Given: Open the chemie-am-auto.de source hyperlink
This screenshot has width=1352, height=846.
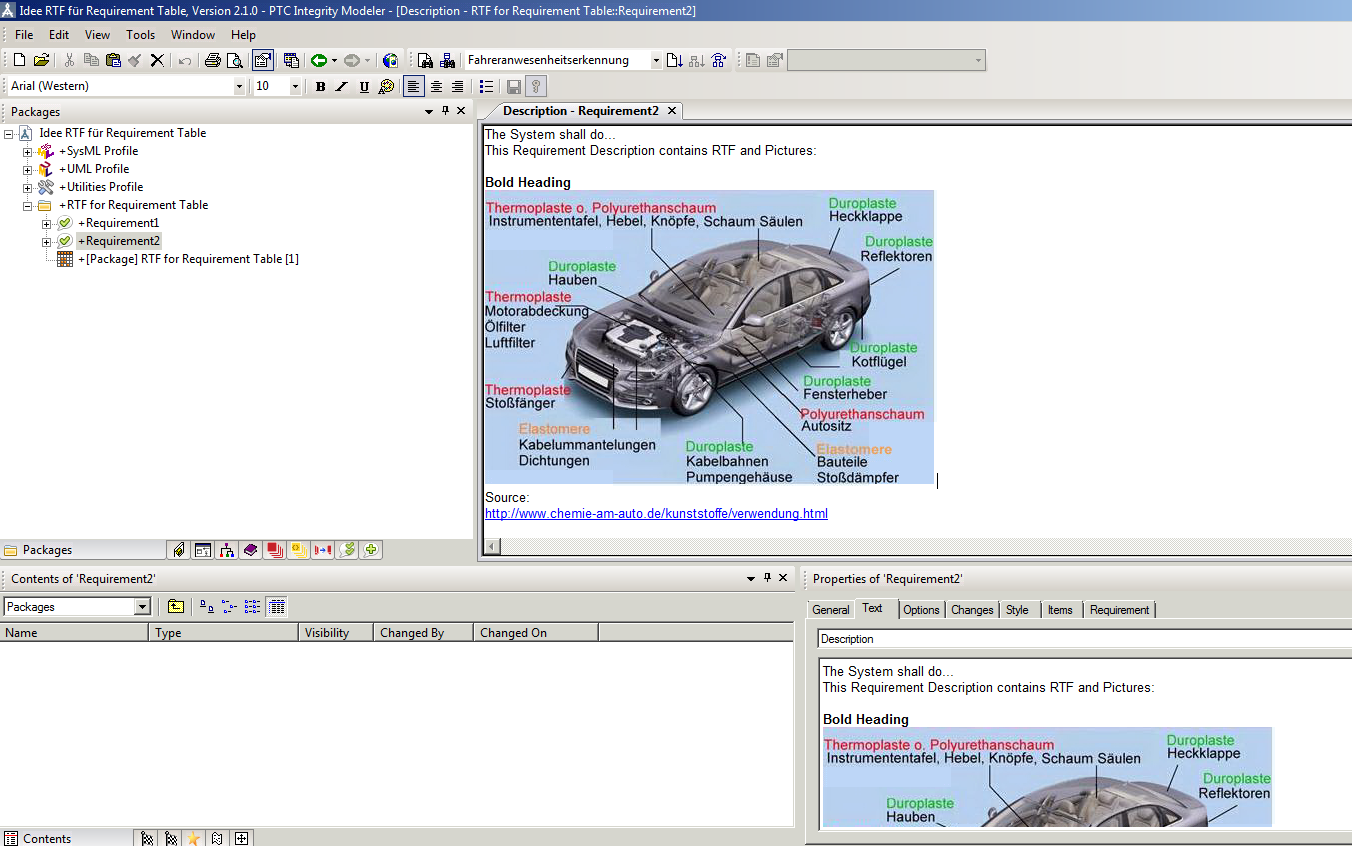Looking at the screenshot, I should [x=656, y=514].
